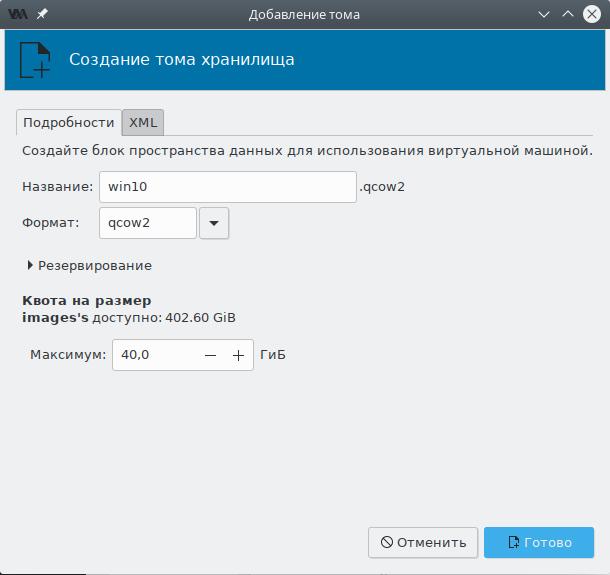Screen dimensions: 610x575
Task: Click the Формат: label
Action: [51, 223]
